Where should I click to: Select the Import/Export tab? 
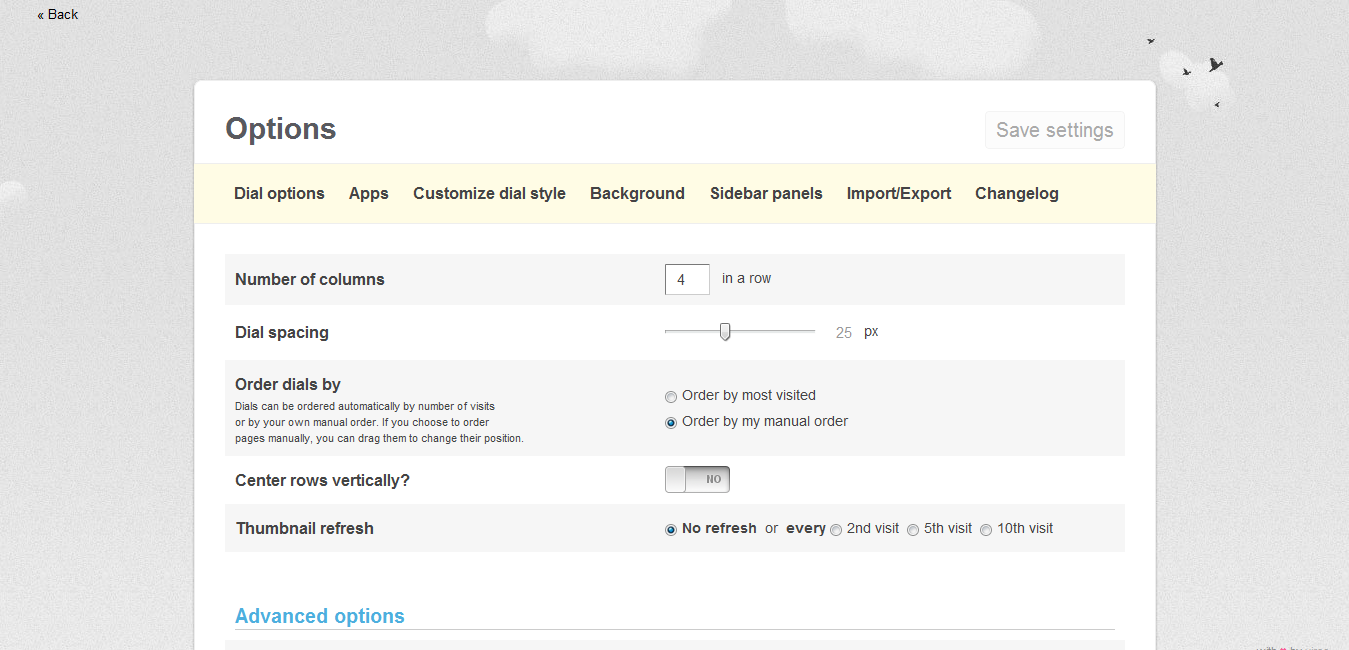tap(898, 193)
